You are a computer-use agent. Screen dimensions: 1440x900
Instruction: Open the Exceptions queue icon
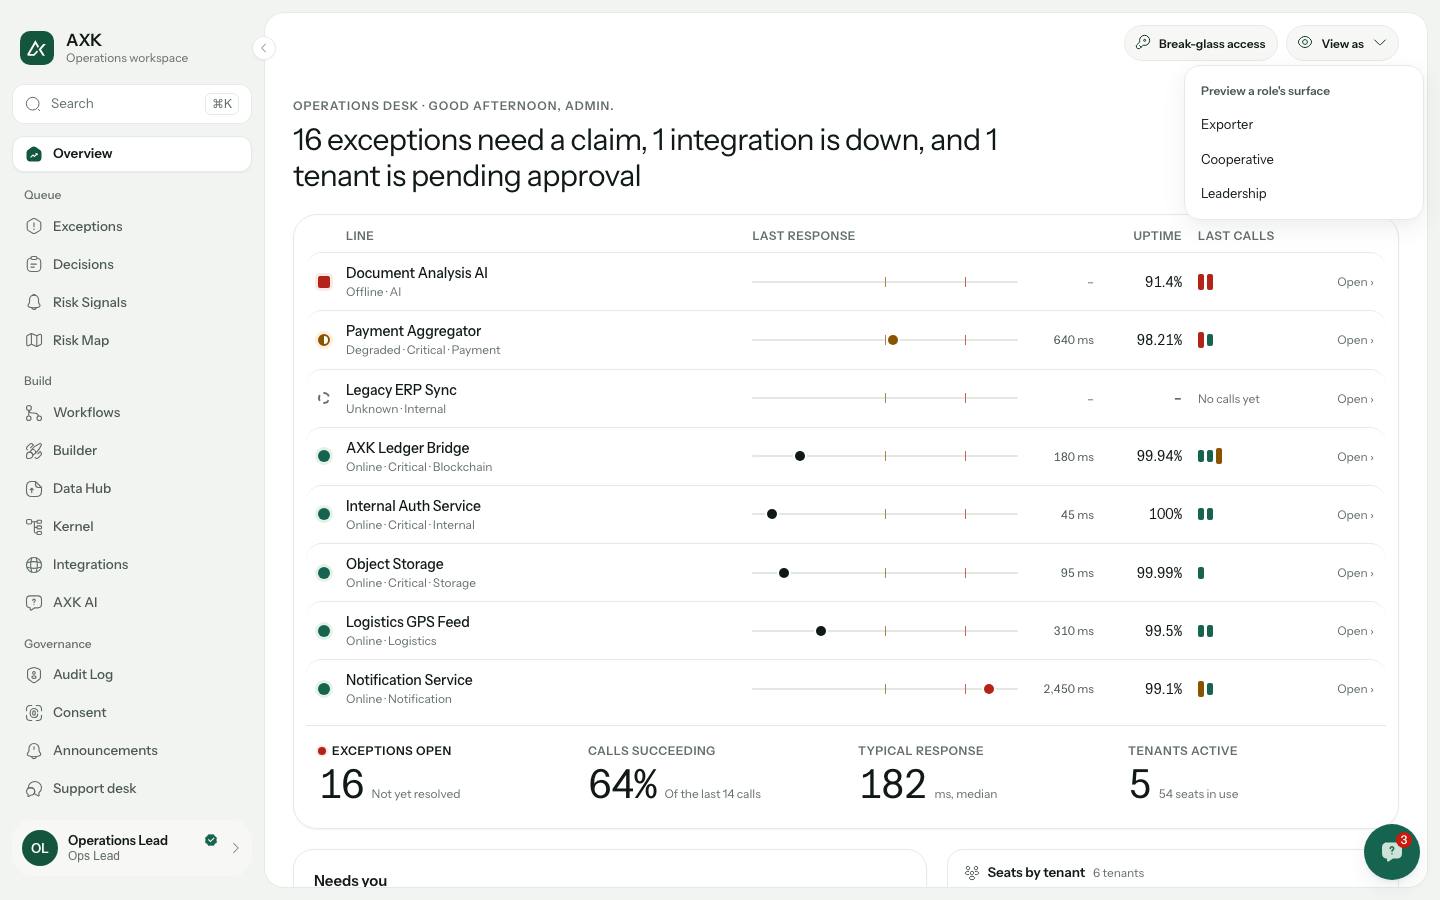[x=34, y=227]
